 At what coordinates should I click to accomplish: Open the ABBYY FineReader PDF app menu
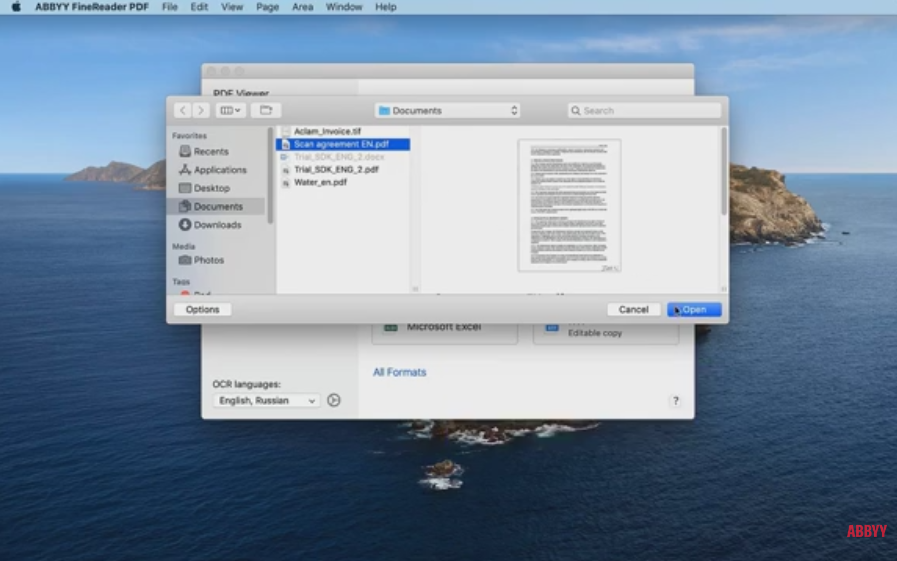92,7
